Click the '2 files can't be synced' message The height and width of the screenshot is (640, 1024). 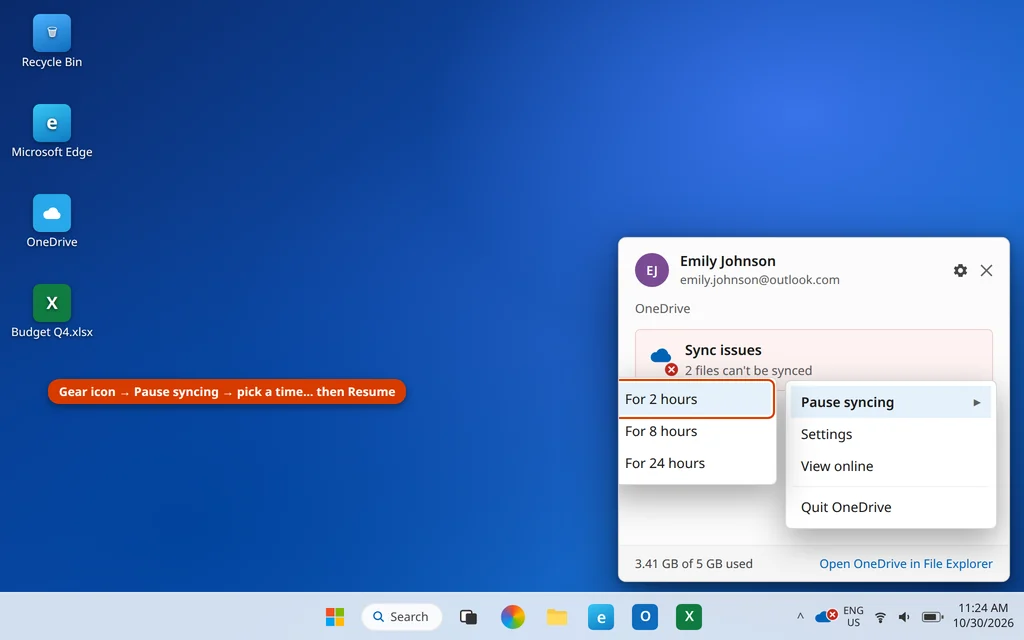pyautogui.click(x=748, y=370)
